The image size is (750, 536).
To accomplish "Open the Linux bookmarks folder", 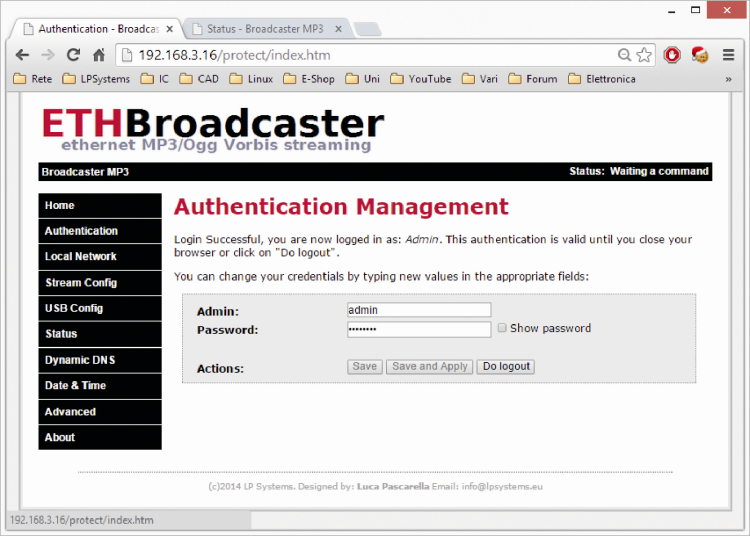I will [x=251, y=79].
